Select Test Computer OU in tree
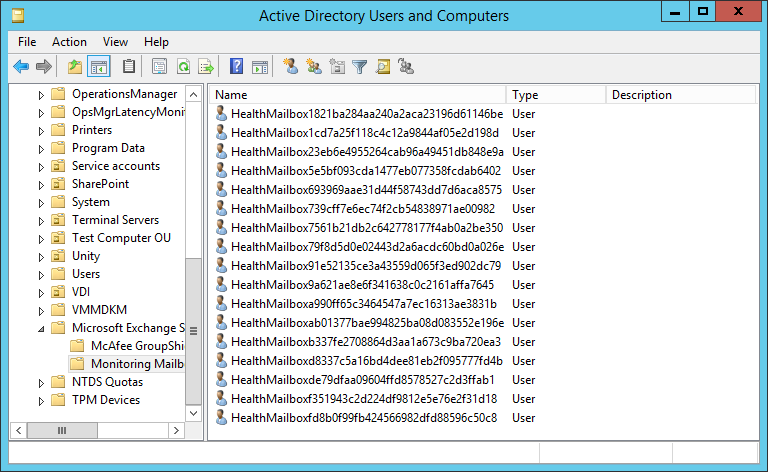 (121, 238)
